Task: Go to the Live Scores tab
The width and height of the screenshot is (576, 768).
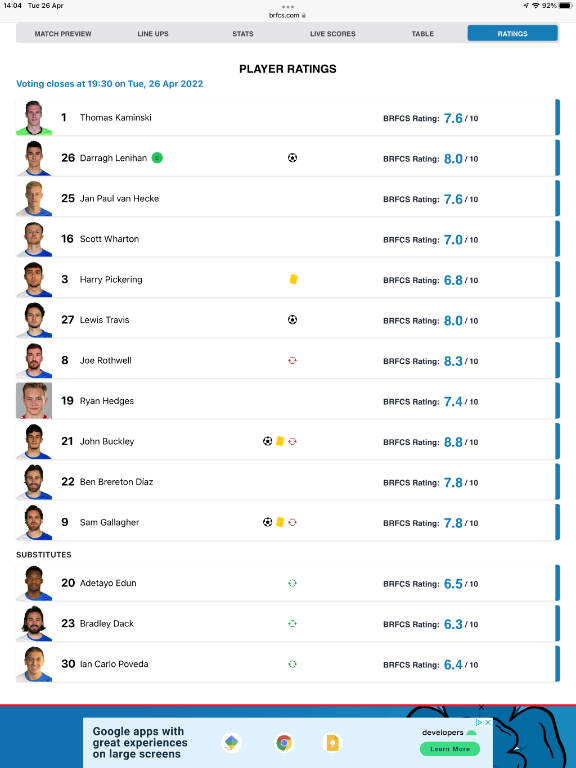Action: coord(333,34)
